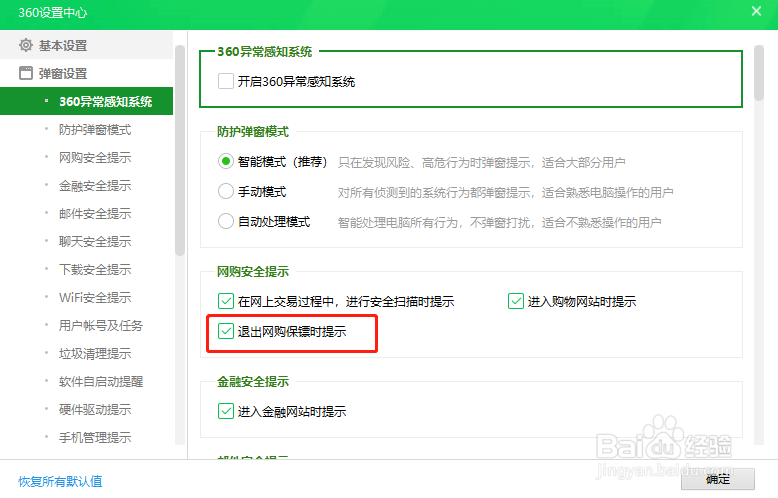This screenshot has width=778, height=498.
Task: Go to 网购安全提示 sidebar item
Action: (x=95, y=158)
